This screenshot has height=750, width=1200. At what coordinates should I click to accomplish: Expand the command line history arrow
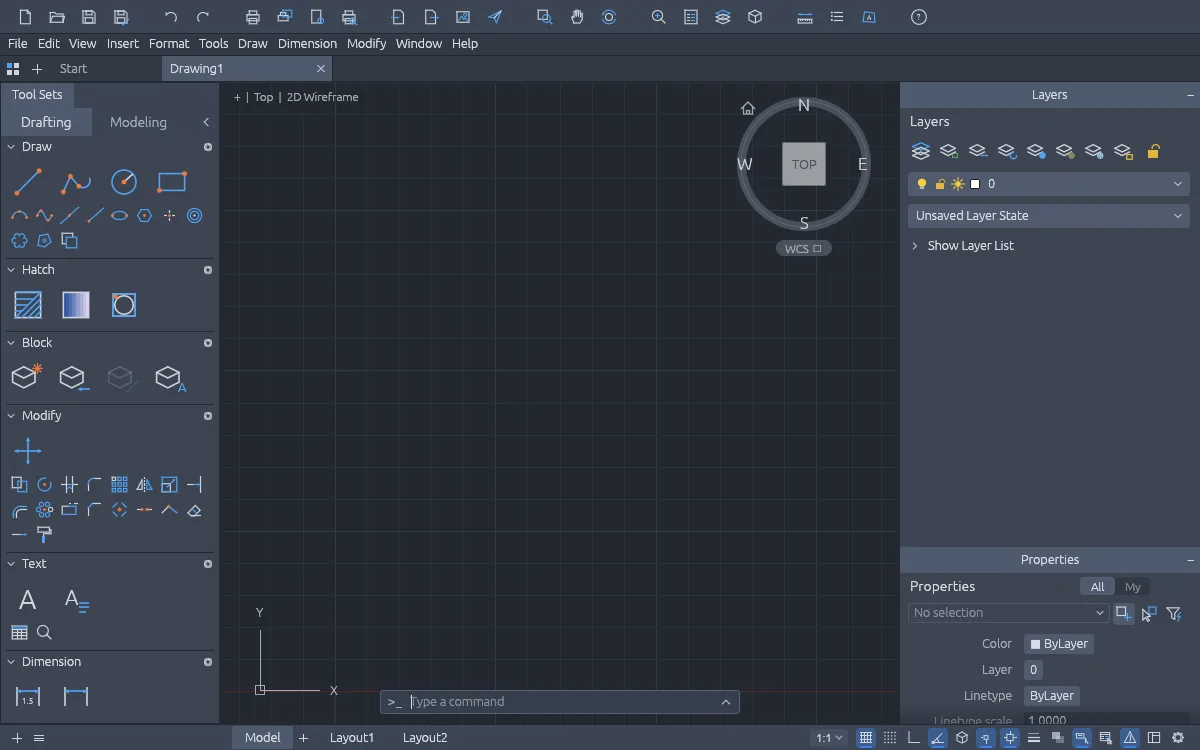pos(726,702)
